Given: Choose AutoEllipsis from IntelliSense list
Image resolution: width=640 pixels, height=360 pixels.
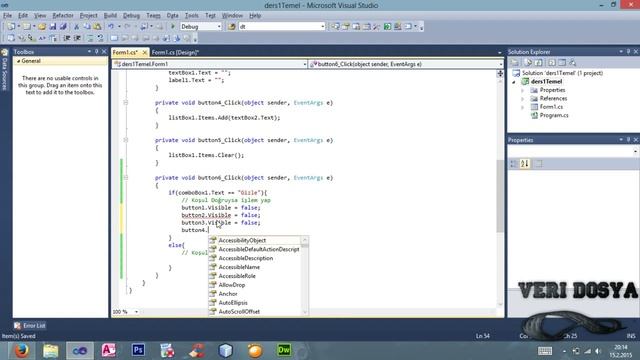Looking at the screenshot, I should click(x=233, y=303).
